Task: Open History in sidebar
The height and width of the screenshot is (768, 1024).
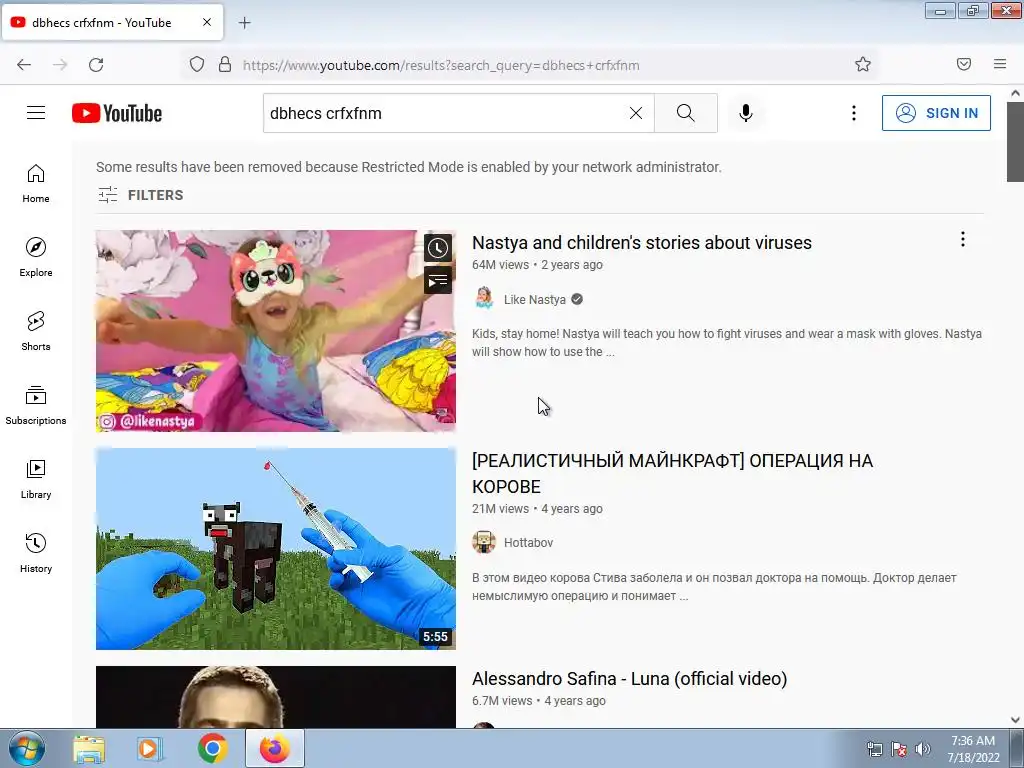Action: 36,553
